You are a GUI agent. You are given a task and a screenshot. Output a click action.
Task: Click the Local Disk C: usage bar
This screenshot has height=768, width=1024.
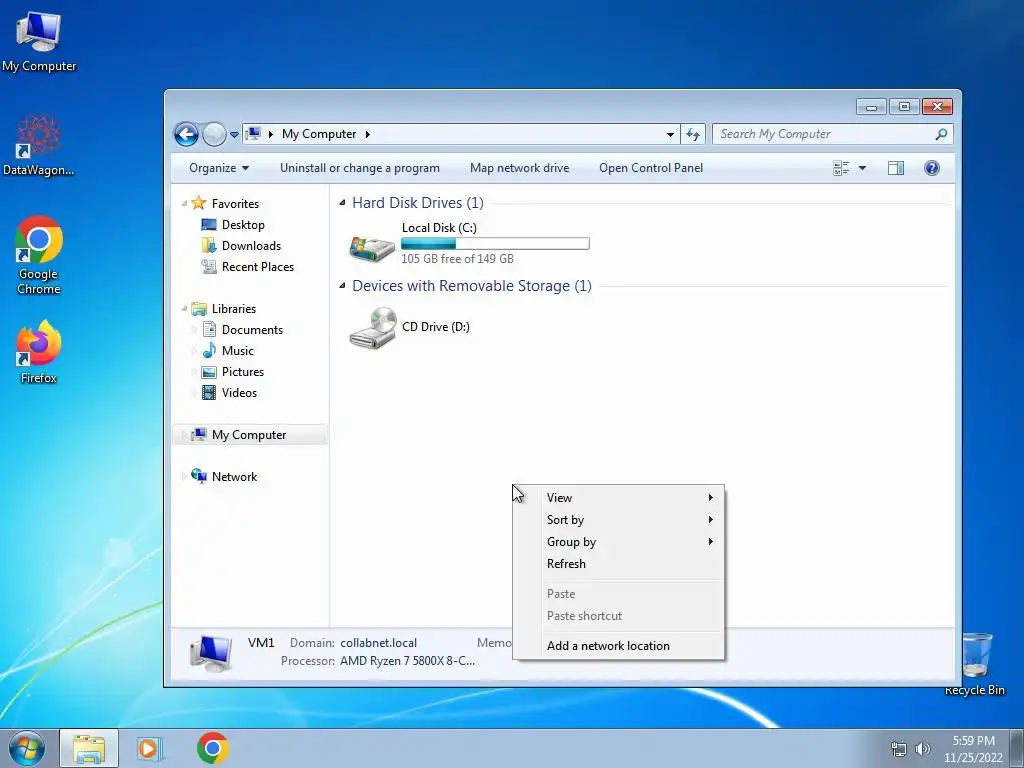tap(495, 244)
